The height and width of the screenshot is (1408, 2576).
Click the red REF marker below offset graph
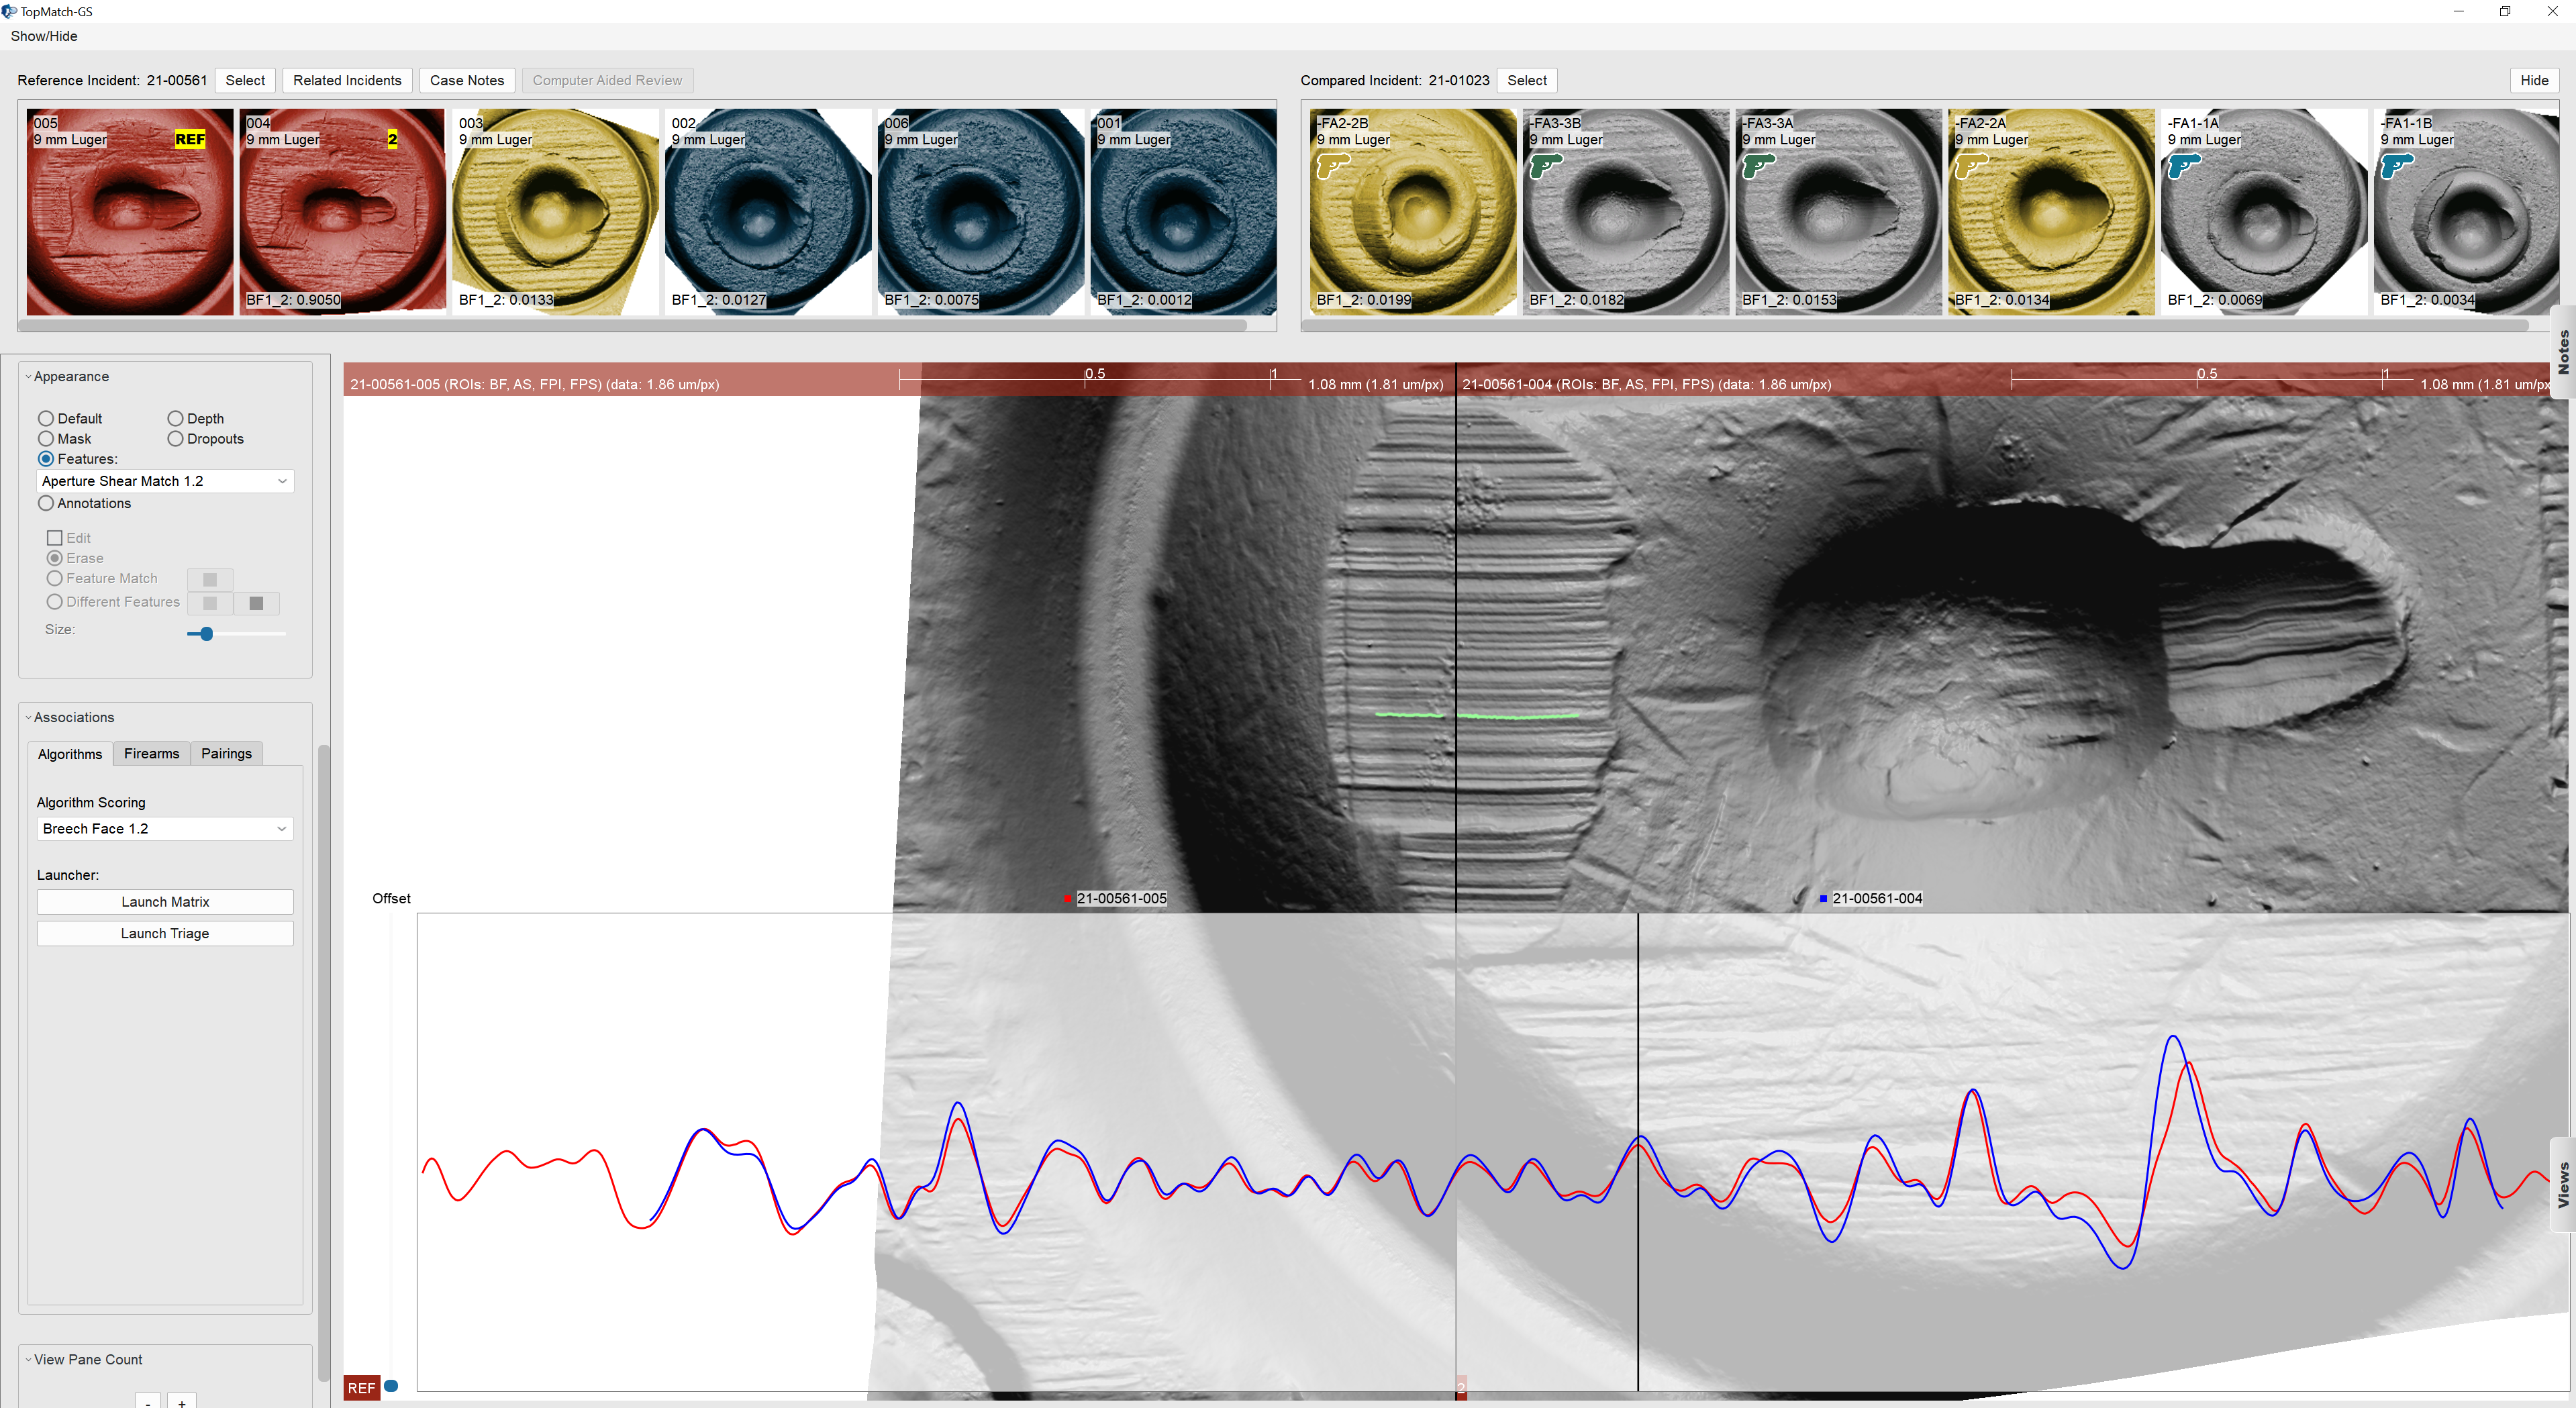(x=361, y=1387)
